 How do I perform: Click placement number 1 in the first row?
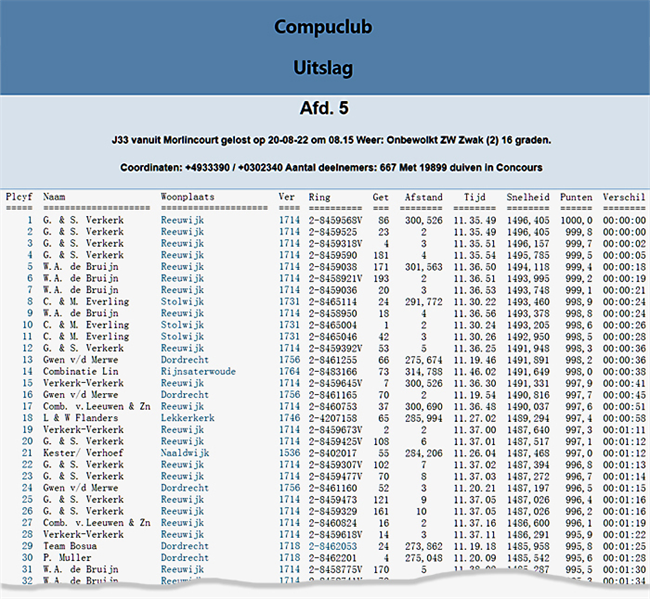pyautogui.click(x=30, y=220)
